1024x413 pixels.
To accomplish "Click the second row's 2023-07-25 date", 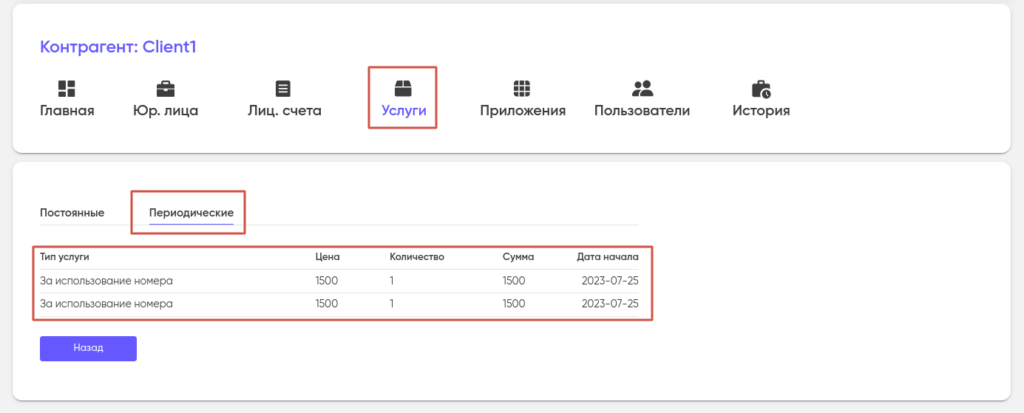I will (x=610, y=304).
